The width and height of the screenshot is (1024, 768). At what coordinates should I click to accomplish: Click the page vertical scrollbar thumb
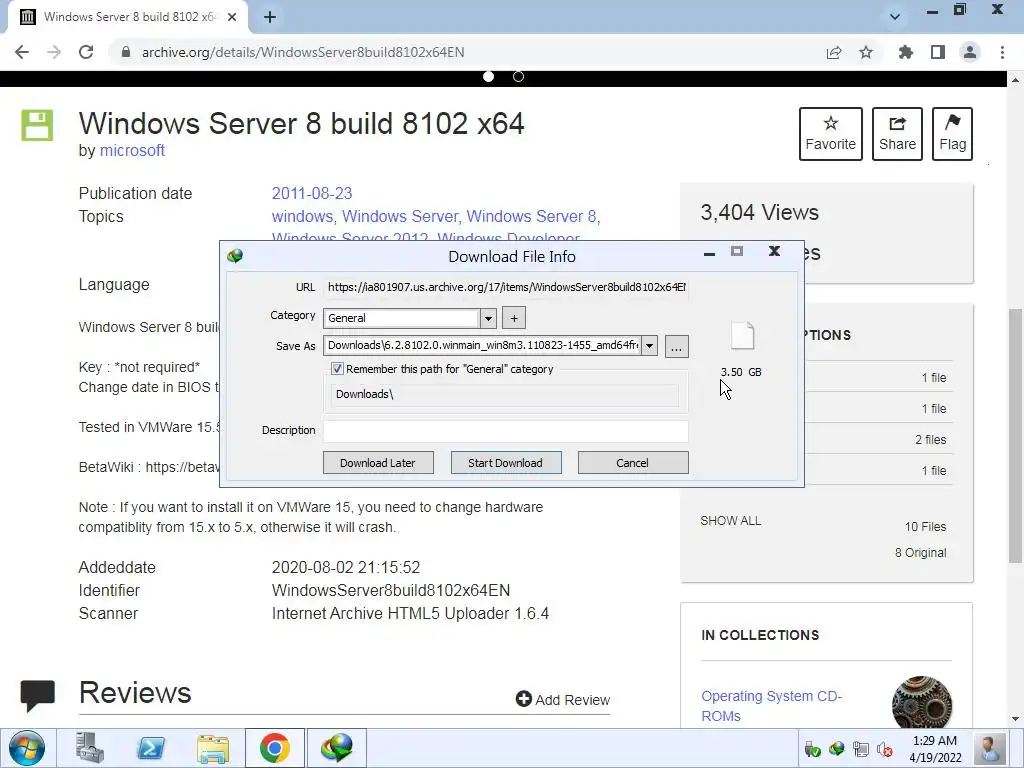pyautogui.click(x=1015, y=434)
